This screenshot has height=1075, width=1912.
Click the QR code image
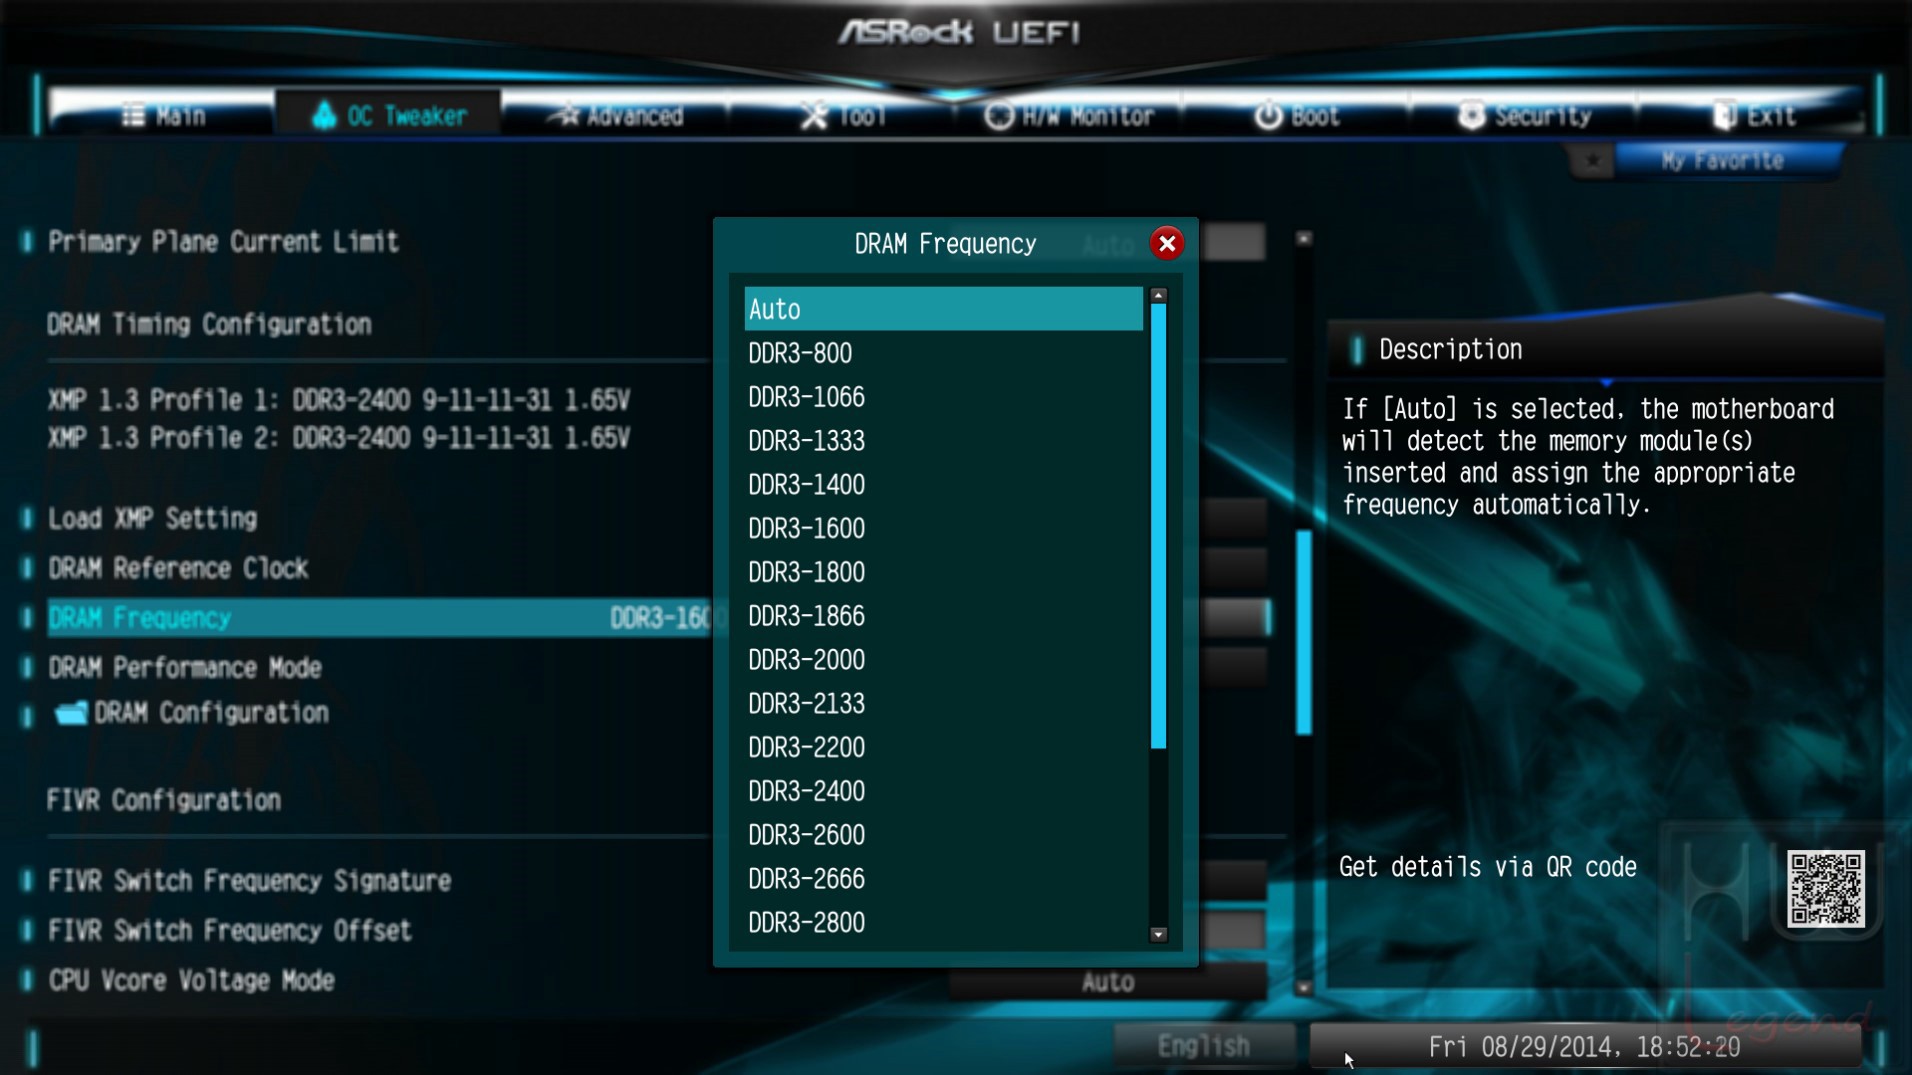pyautogui.click(x=1825, y=888)
